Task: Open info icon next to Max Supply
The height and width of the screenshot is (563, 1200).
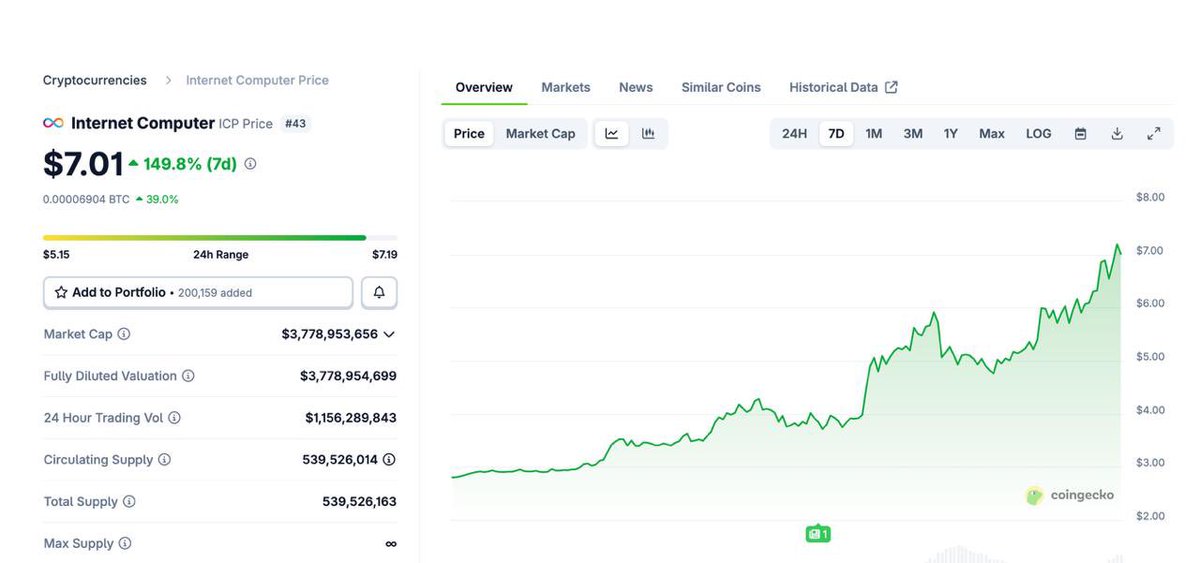Action: pyautogui.click(x=125, y=544)
